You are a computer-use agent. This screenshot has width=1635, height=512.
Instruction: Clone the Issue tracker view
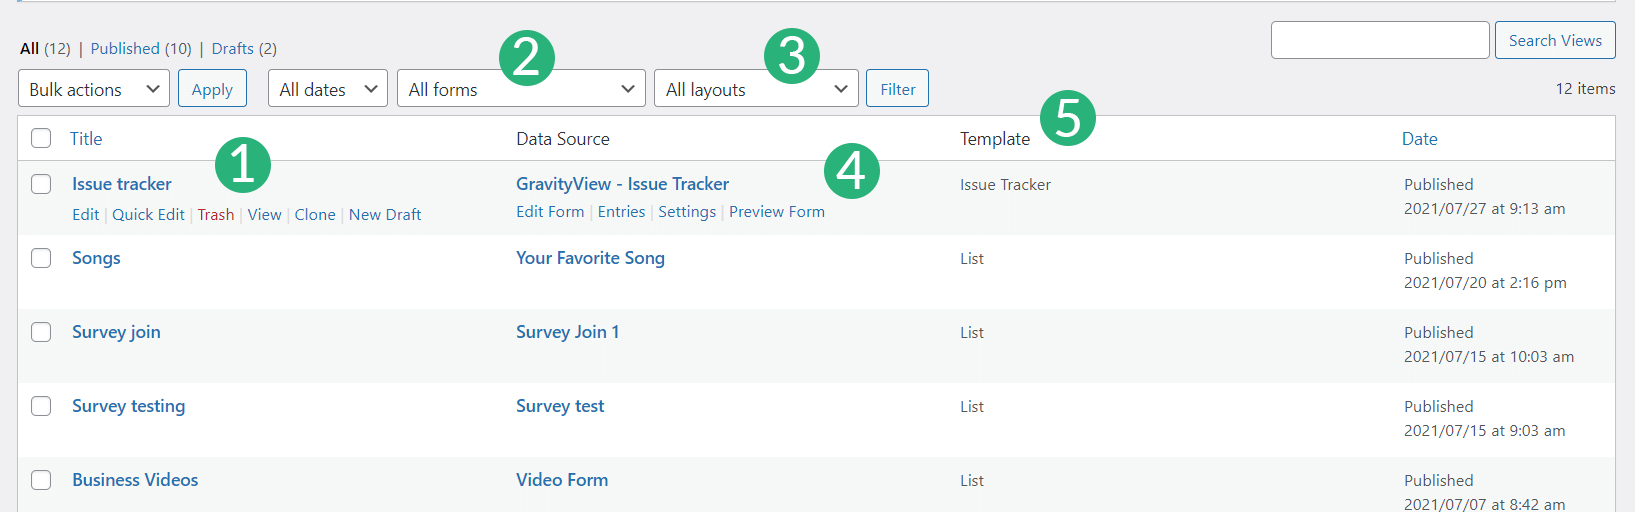(314, 214)
